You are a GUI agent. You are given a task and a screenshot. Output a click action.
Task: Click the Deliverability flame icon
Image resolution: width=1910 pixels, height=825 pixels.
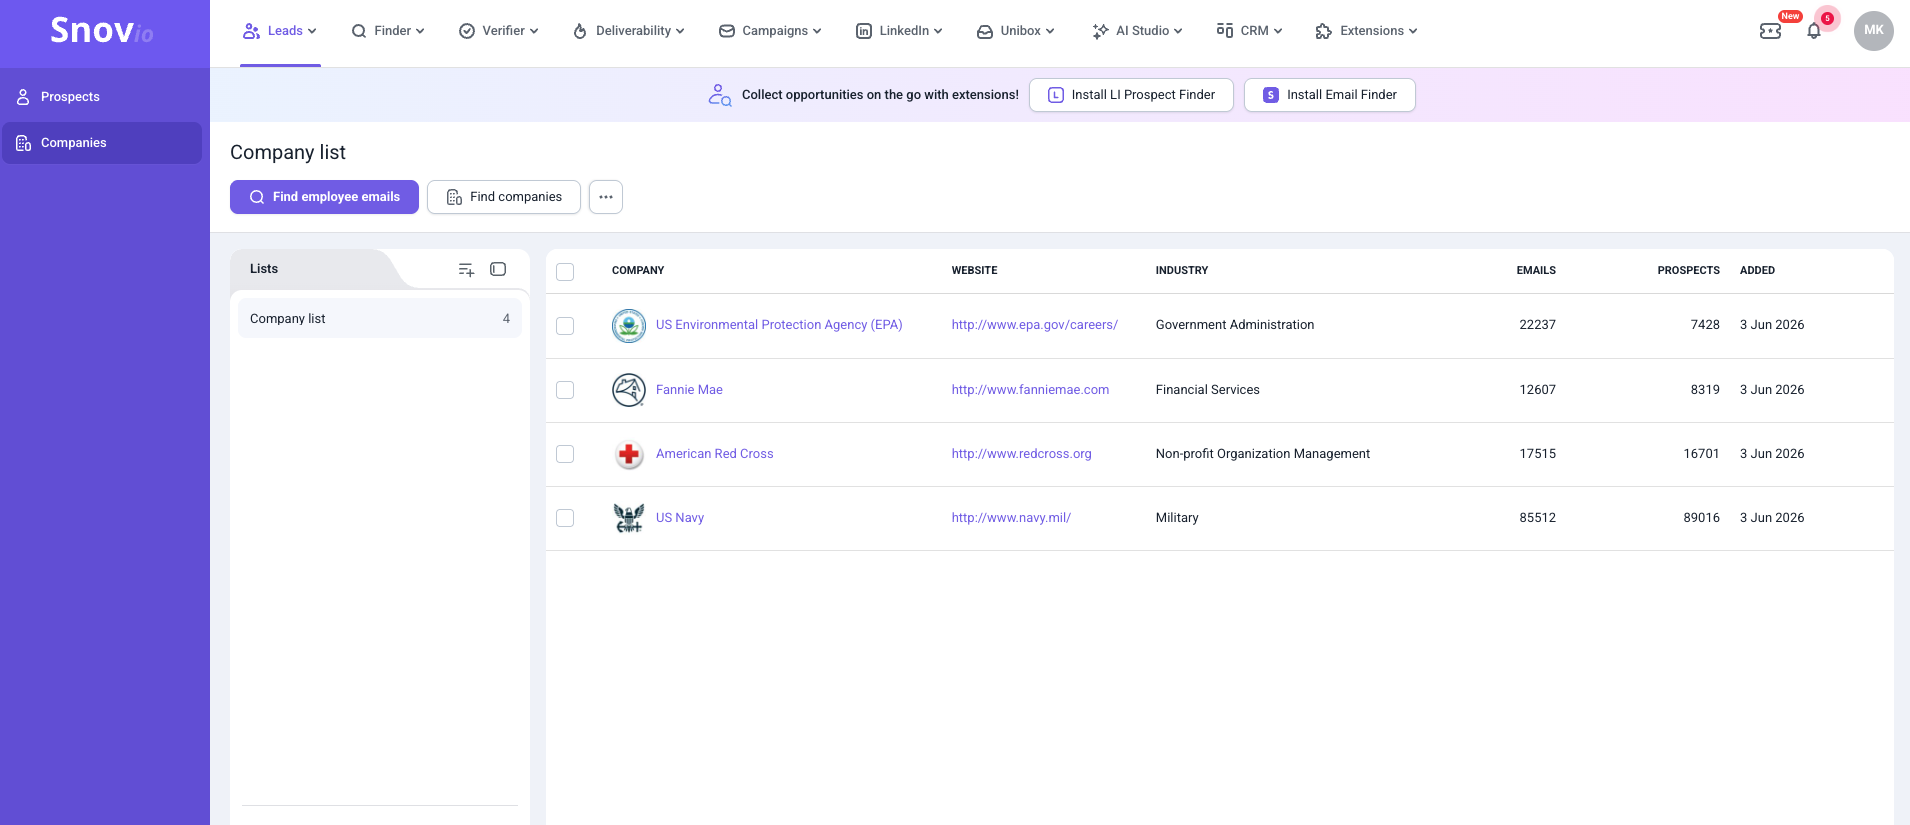(x=580, y=31)
